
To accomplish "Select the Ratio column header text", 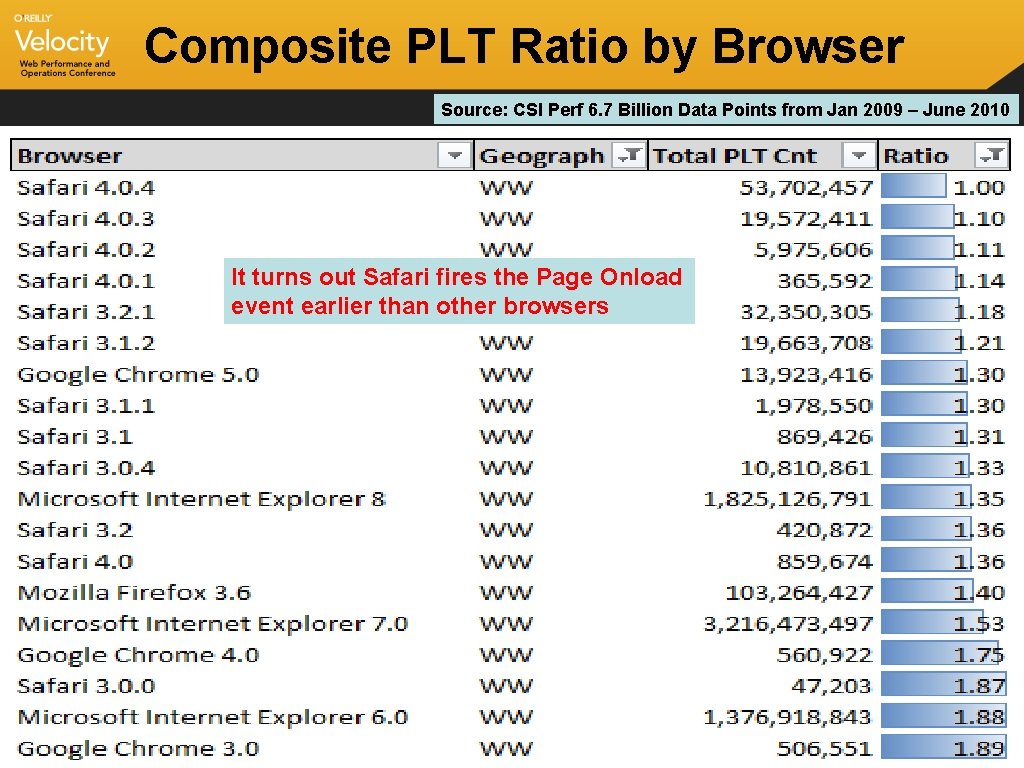I will point(916,156).
